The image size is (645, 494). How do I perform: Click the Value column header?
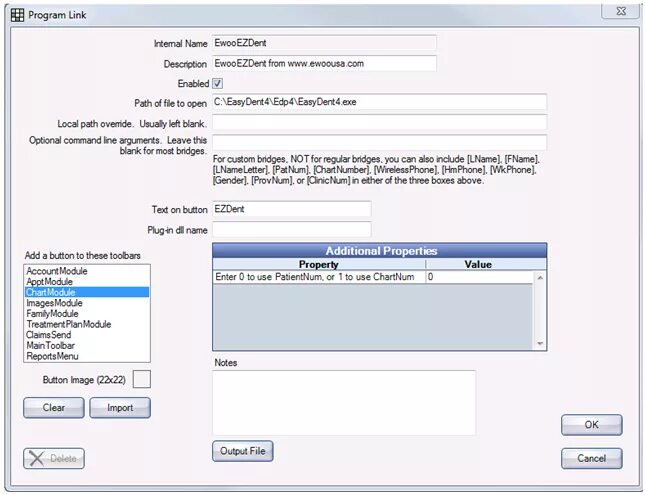478,264
